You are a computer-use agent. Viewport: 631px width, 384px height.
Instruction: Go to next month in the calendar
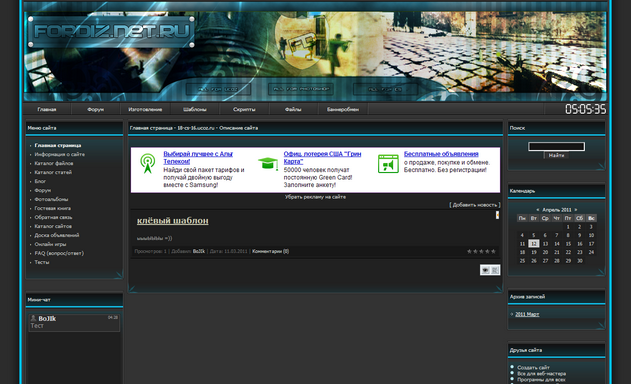[x=576, y=210]
